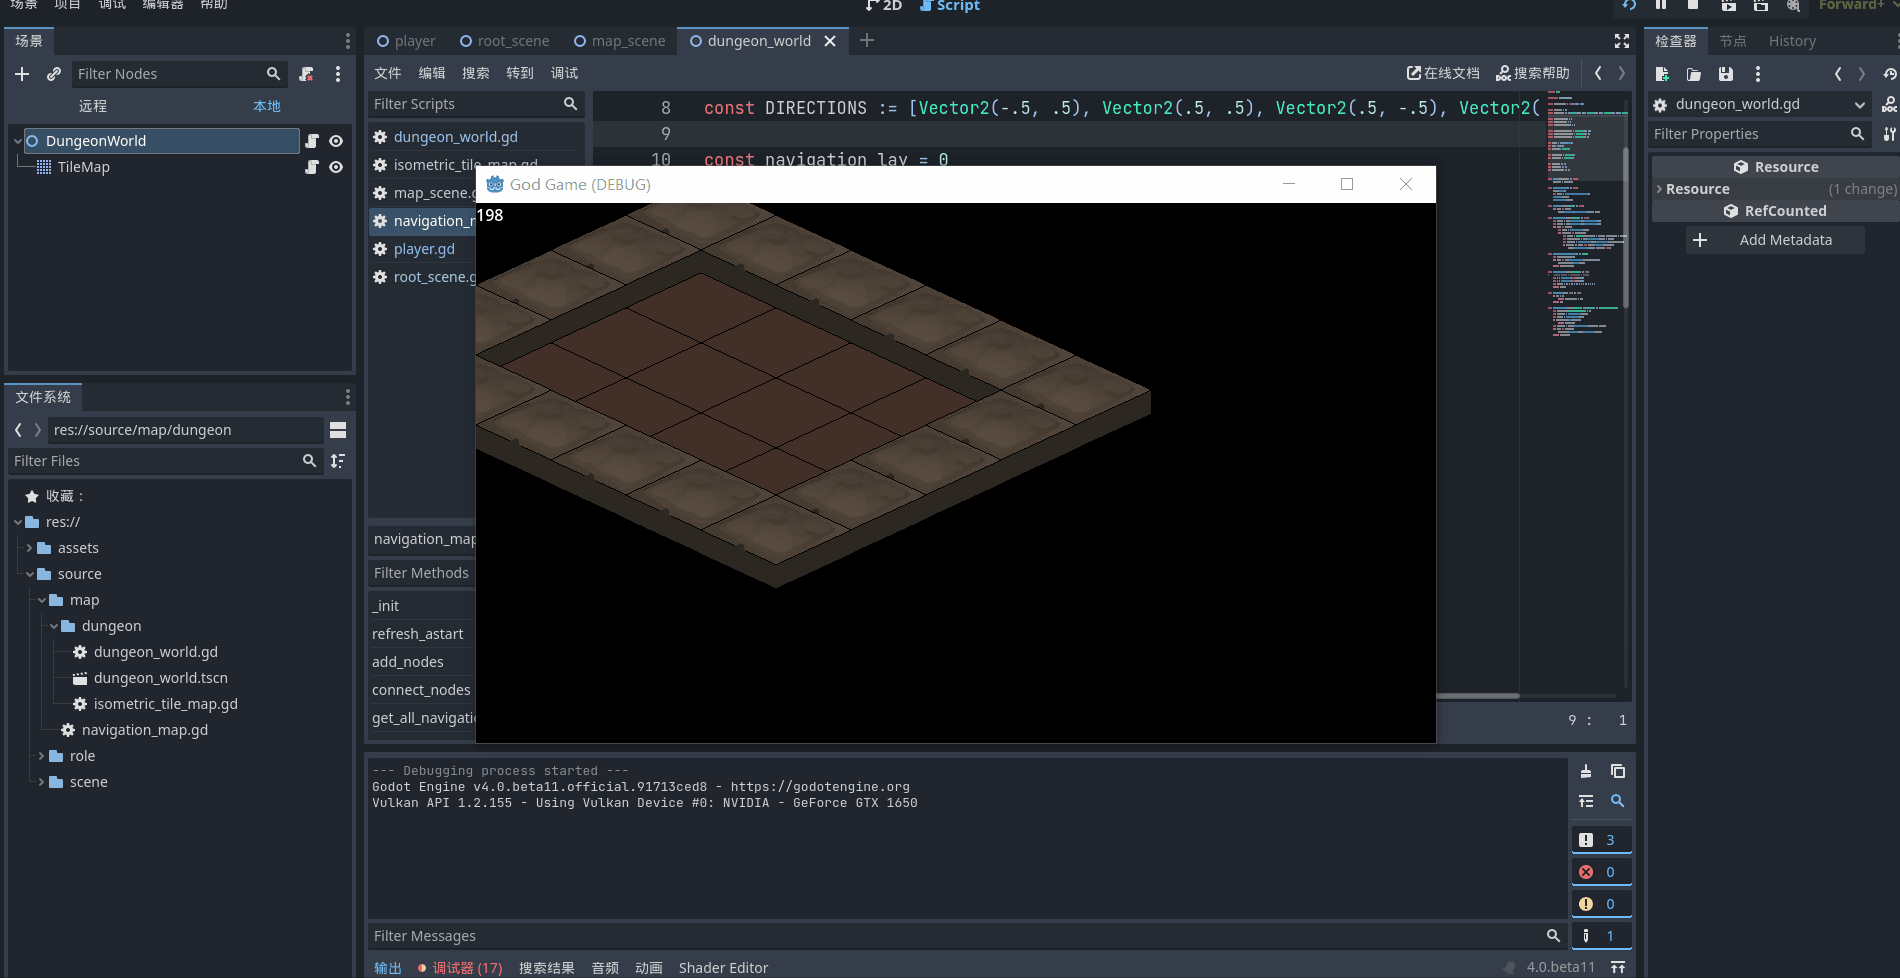Collapse the dungeon folder in FileSystem
This screenshot has width=1900, height=978.
click(53, 625)
